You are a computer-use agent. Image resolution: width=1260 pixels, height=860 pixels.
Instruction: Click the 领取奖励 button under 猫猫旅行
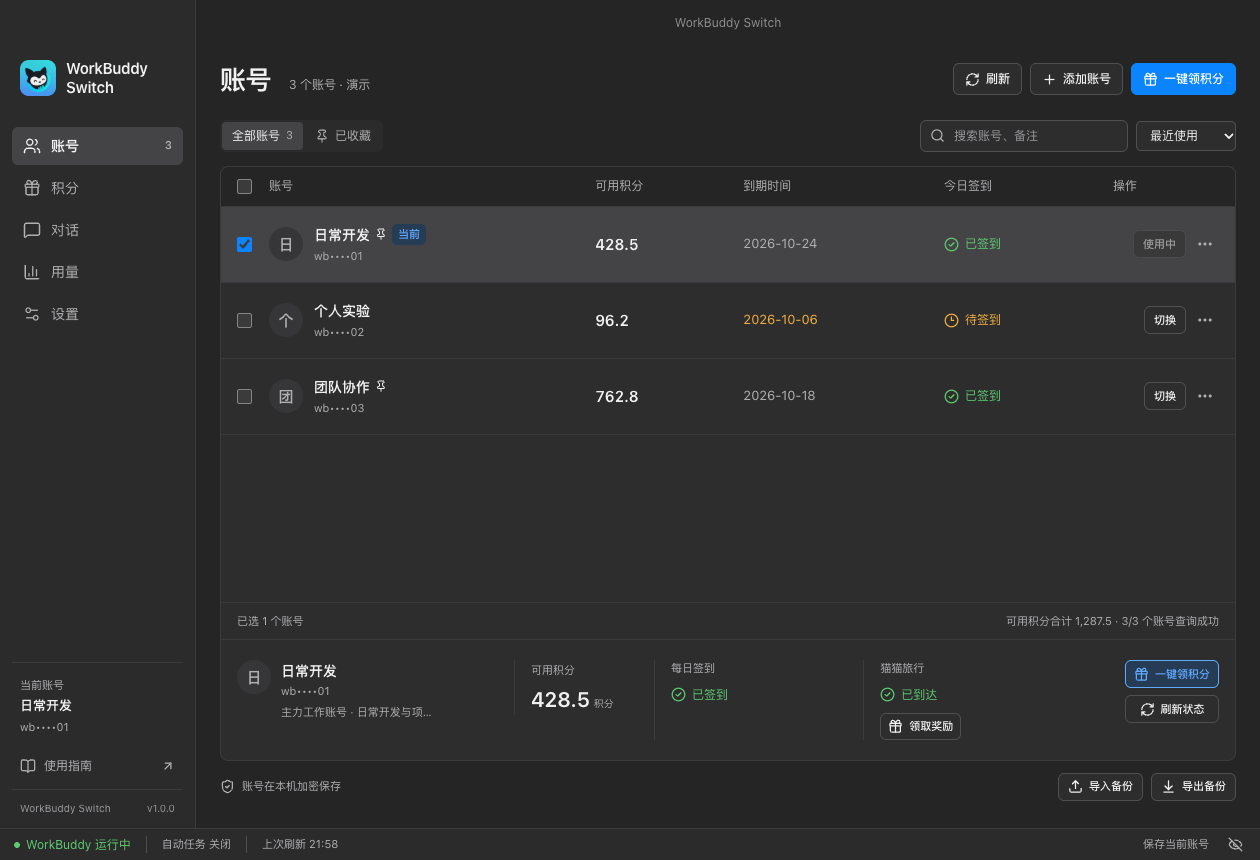920,726
